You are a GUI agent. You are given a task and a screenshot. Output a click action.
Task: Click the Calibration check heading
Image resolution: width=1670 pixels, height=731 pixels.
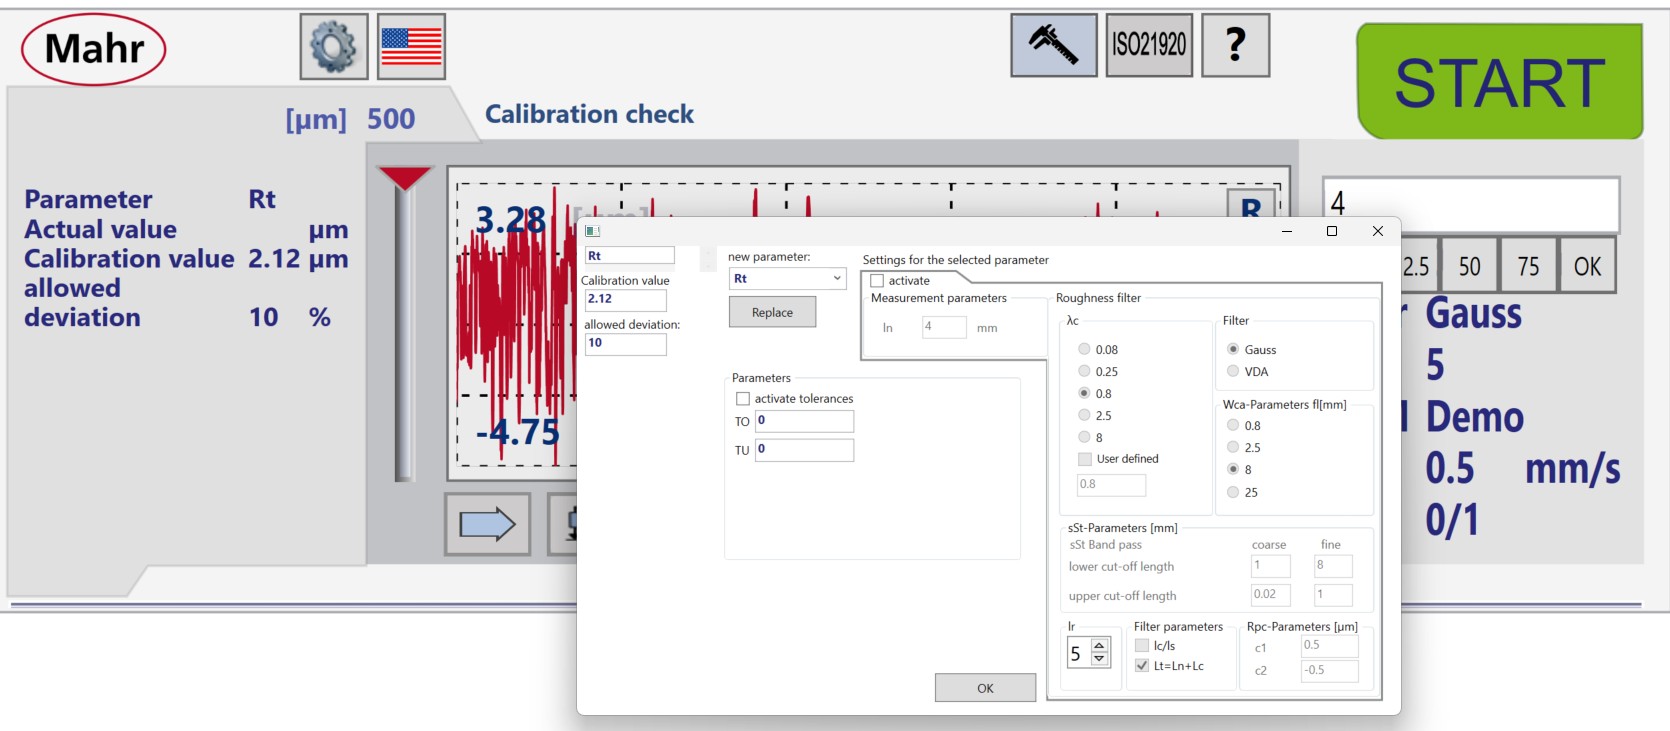pyautogui.click(x=589, y=114)
